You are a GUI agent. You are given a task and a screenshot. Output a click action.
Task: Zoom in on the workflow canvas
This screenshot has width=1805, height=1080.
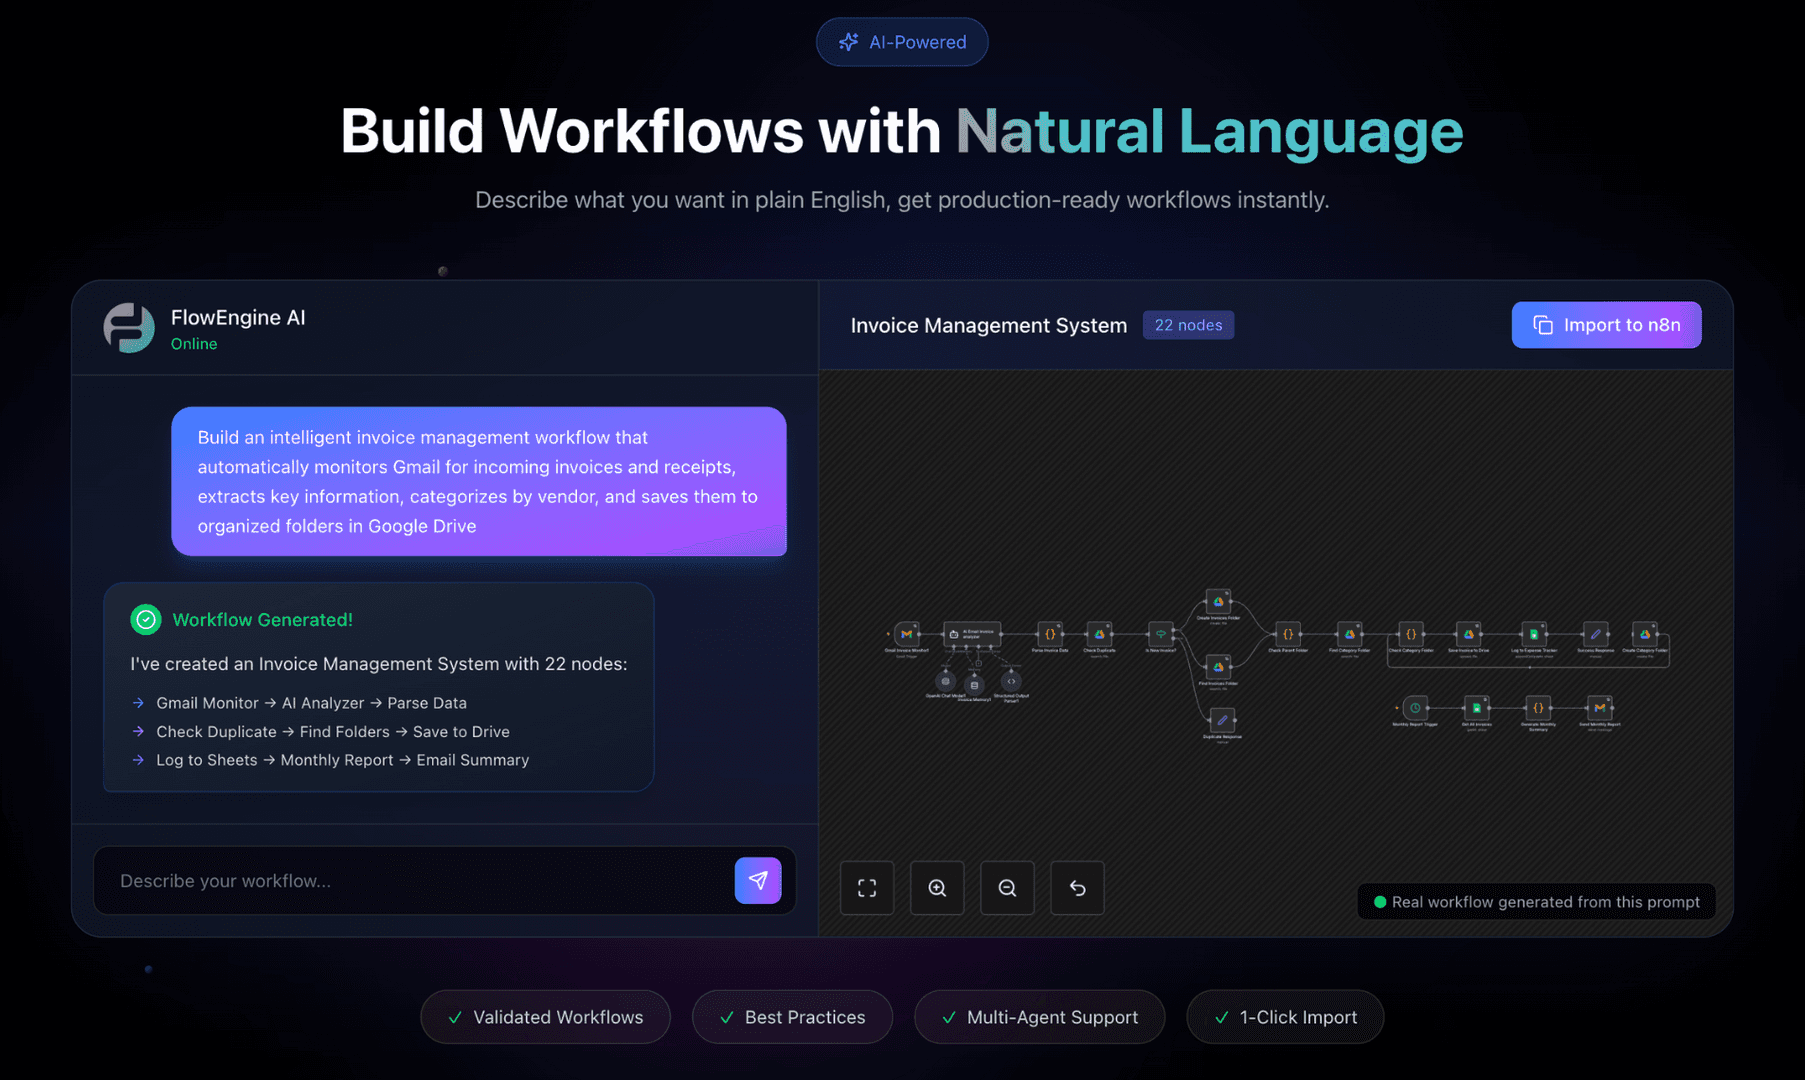tap(937, 888)
